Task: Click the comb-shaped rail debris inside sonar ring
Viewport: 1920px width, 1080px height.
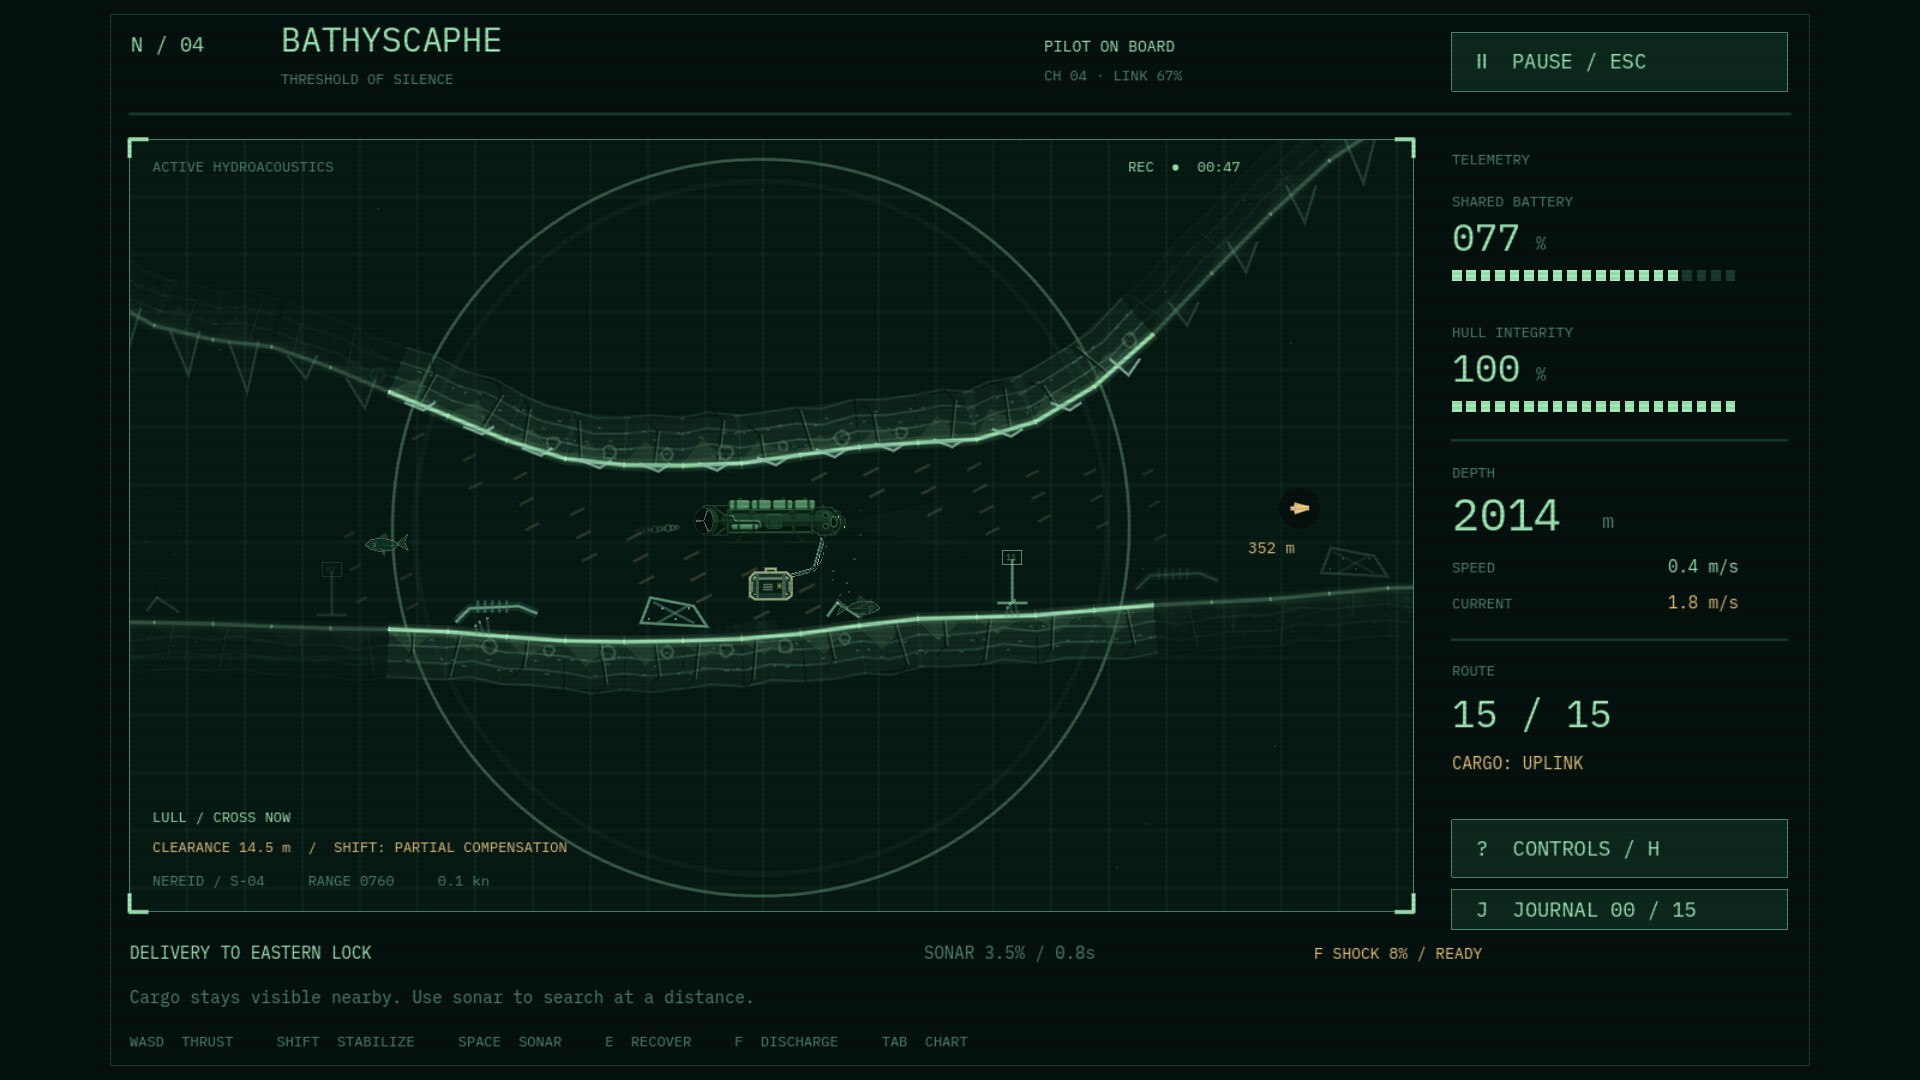Action: coord(496,610)
